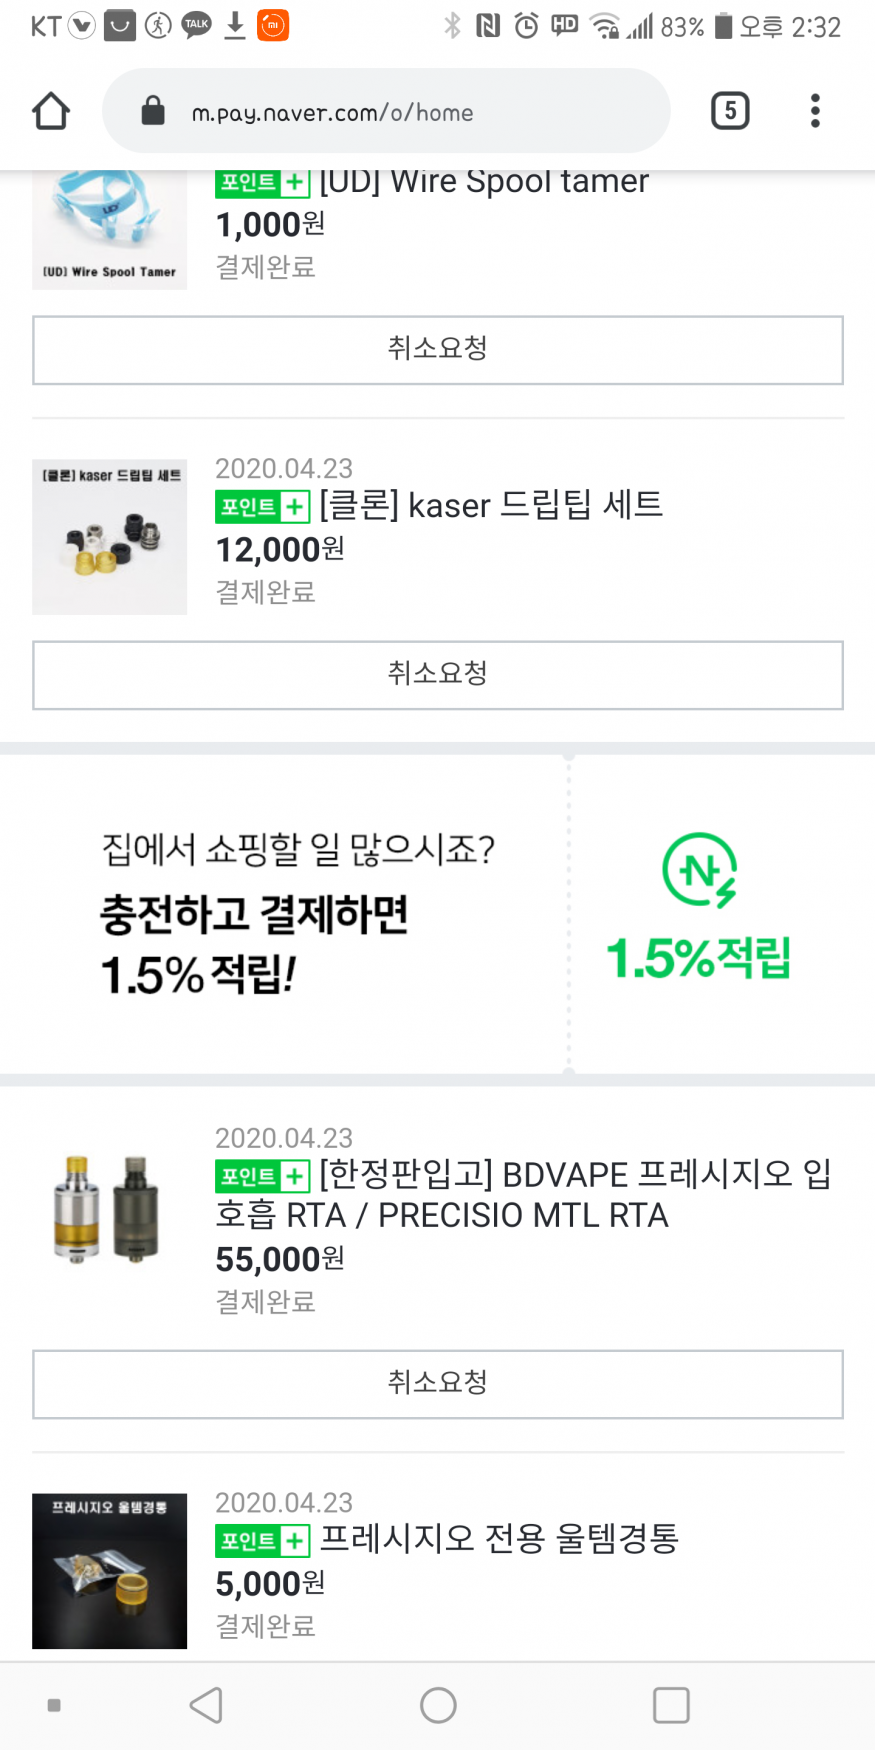Tap the lock icon in address bar
This screenshot has height=1750, width=875.
coord(153,111)
